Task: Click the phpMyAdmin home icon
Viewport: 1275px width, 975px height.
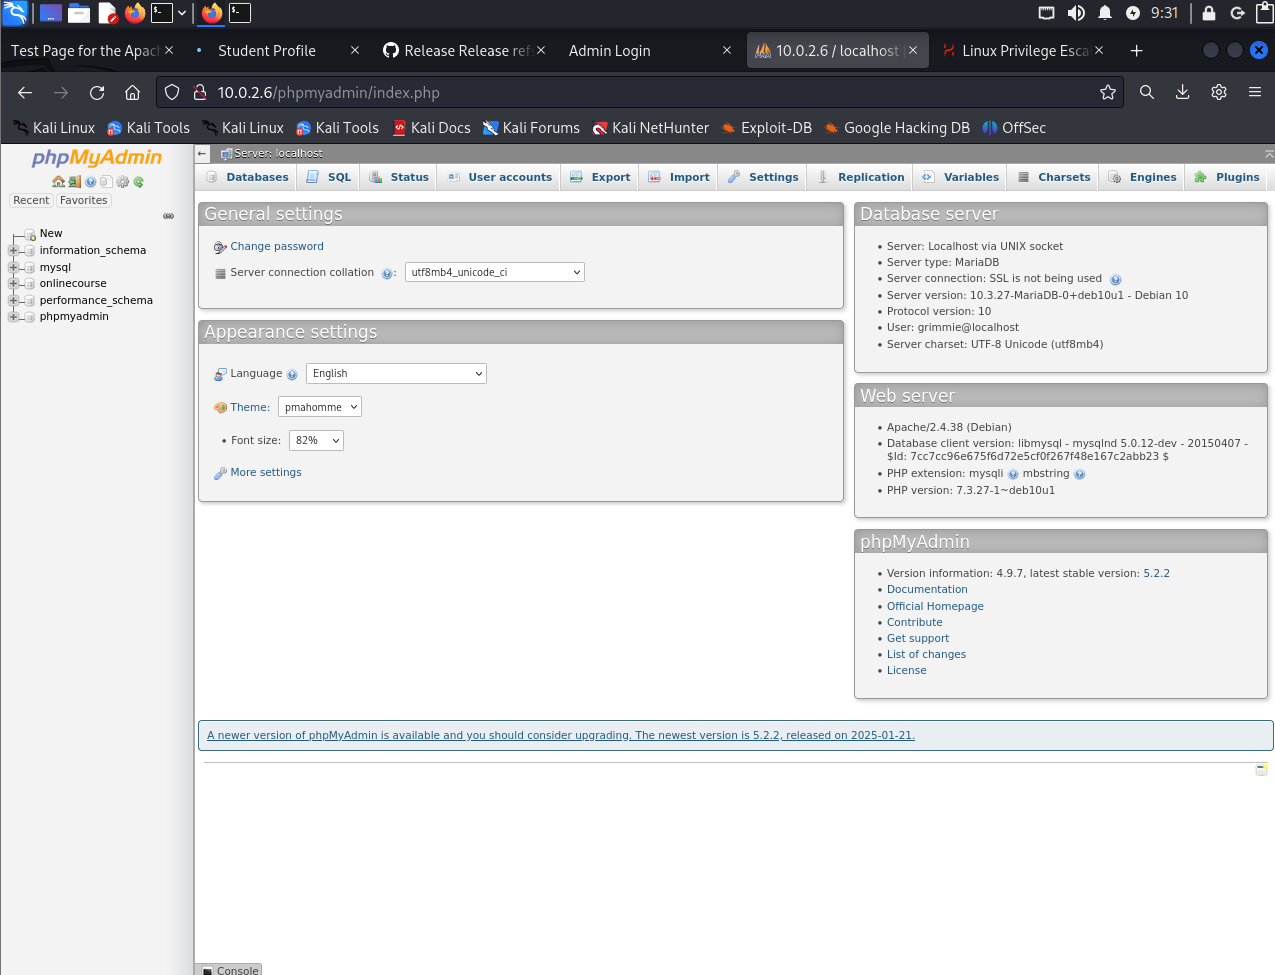Action: (58, 182)
